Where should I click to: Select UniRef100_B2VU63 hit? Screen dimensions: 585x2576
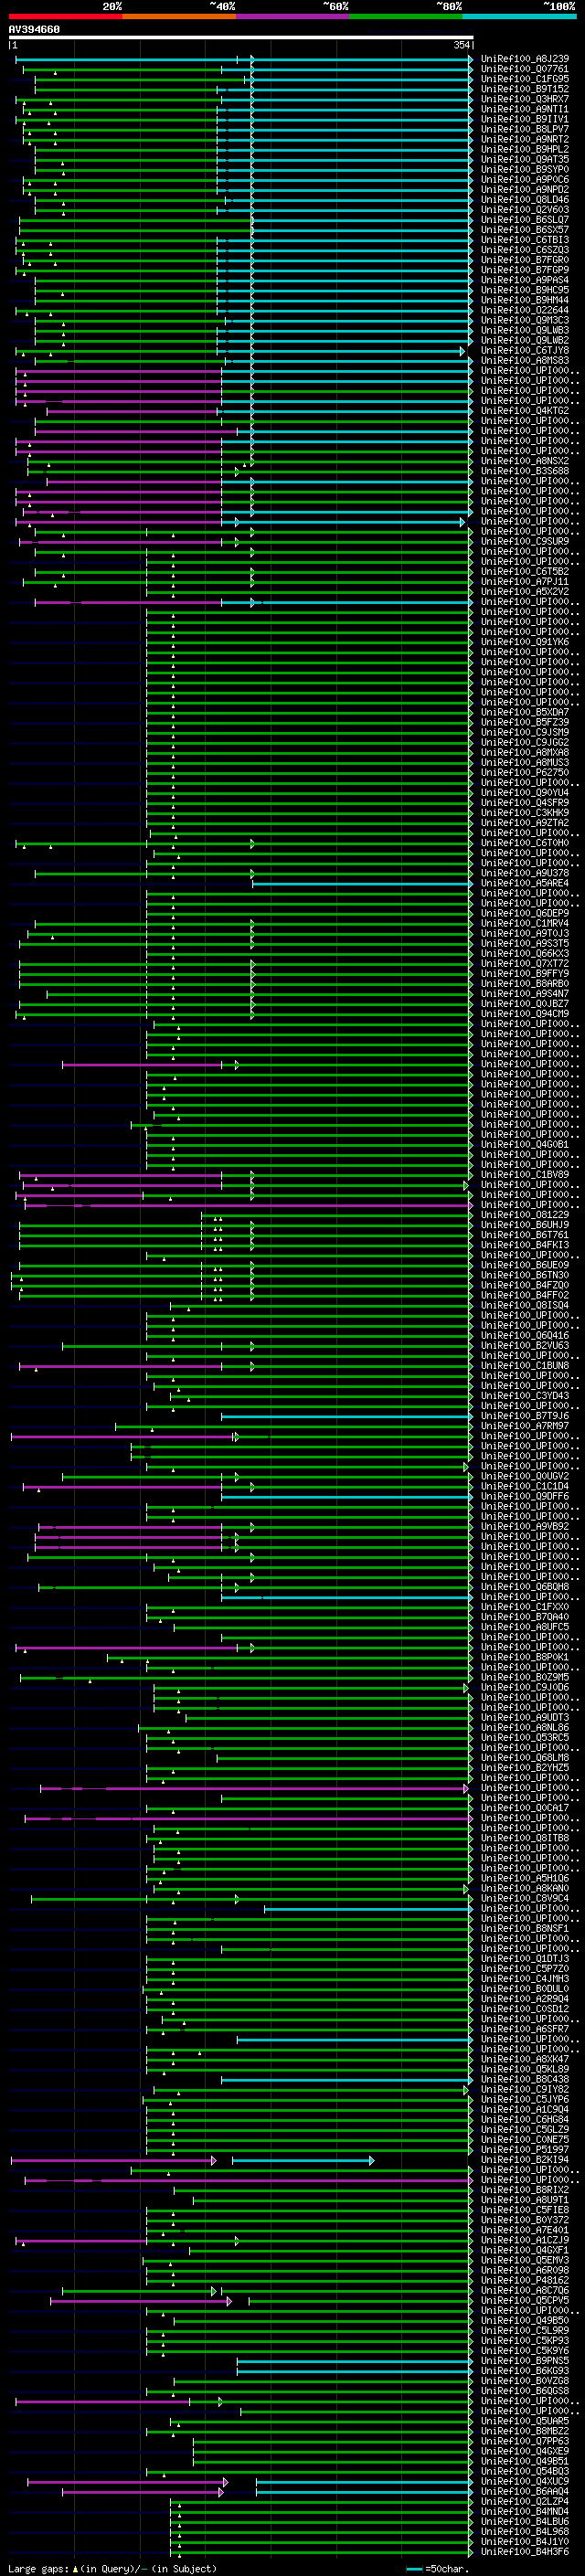525,1346
